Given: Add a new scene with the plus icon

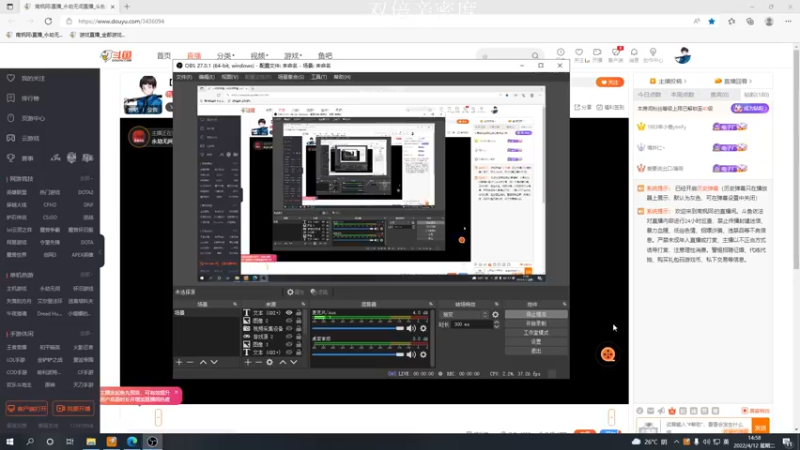Looking at the screenshot, I should (179, 362).
